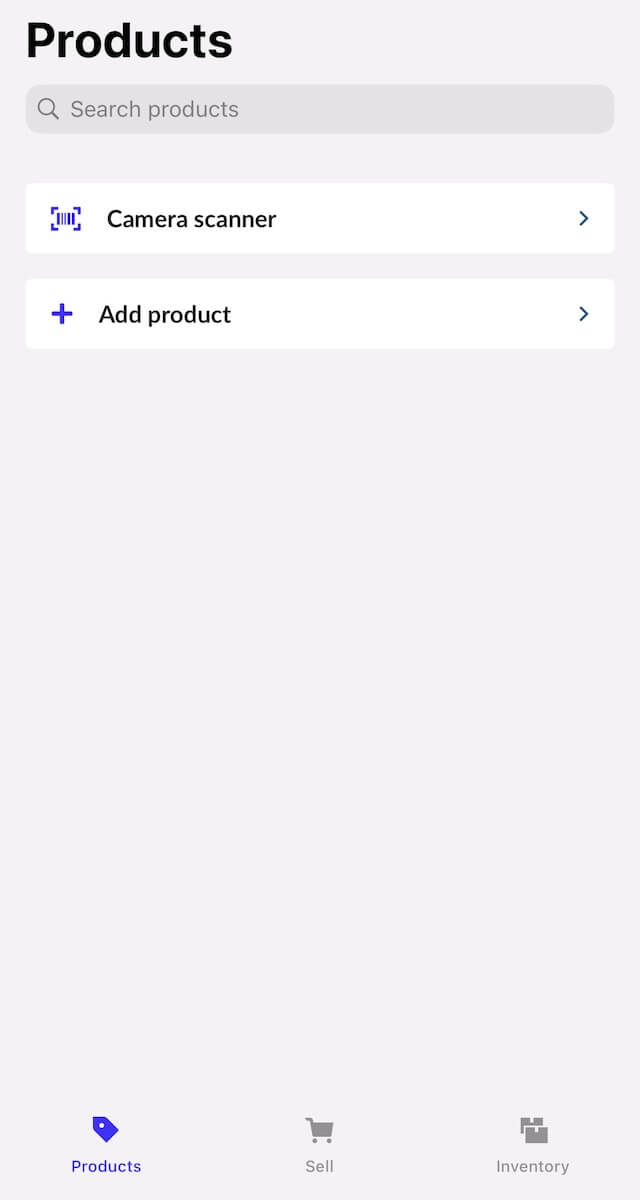Click the Inventory boxes icon
The width and height of the screenshot is (640, 1200).
533,1128
